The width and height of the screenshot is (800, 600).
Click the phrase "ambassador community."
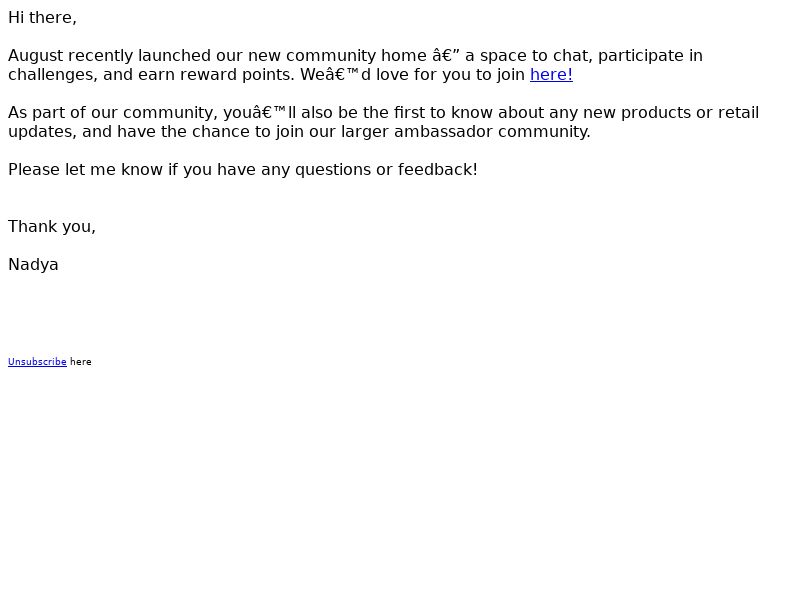tap(492, 132)
